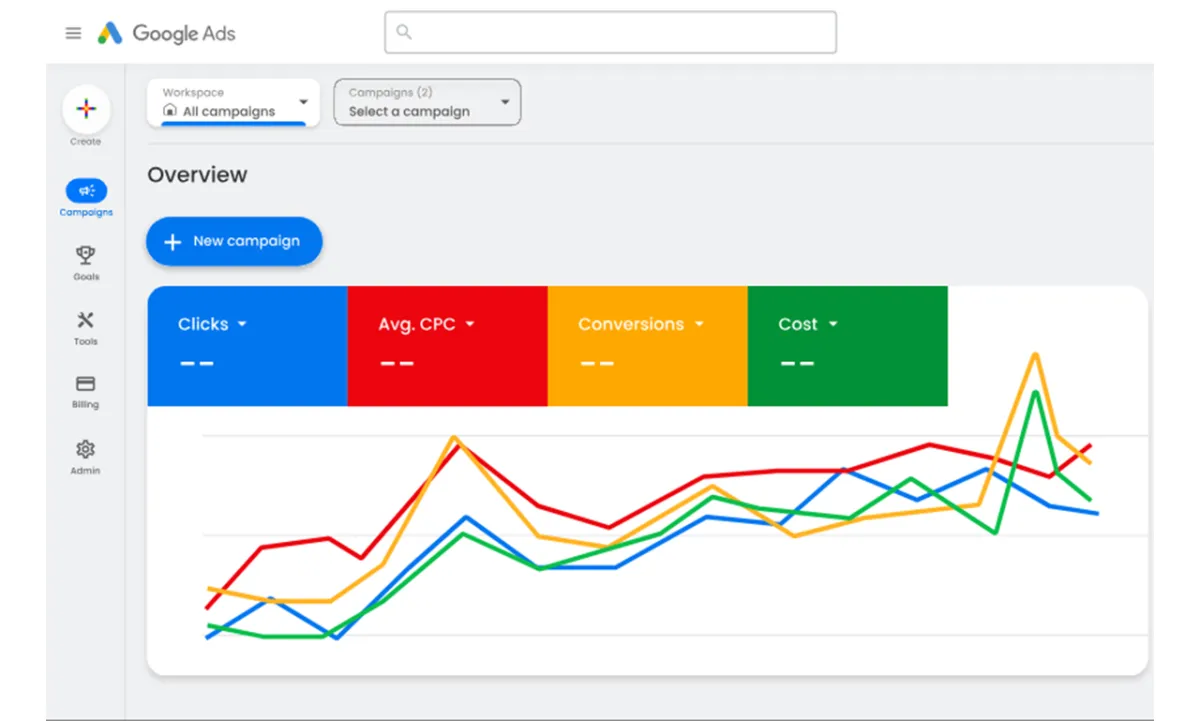Click the home icon beside All campaigns

pyautogui.click(x=170, y=111)
